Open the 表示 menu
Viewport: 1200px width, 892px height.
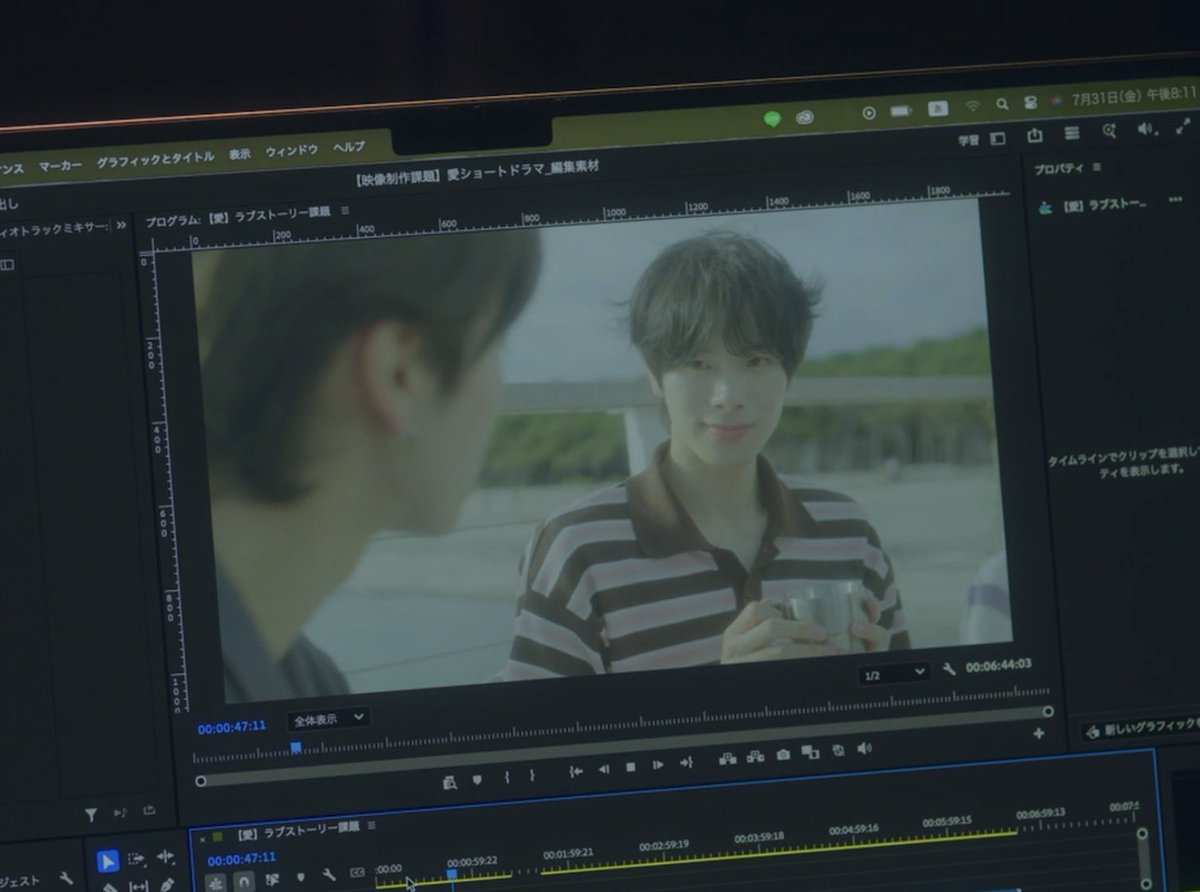click(239, 154)
